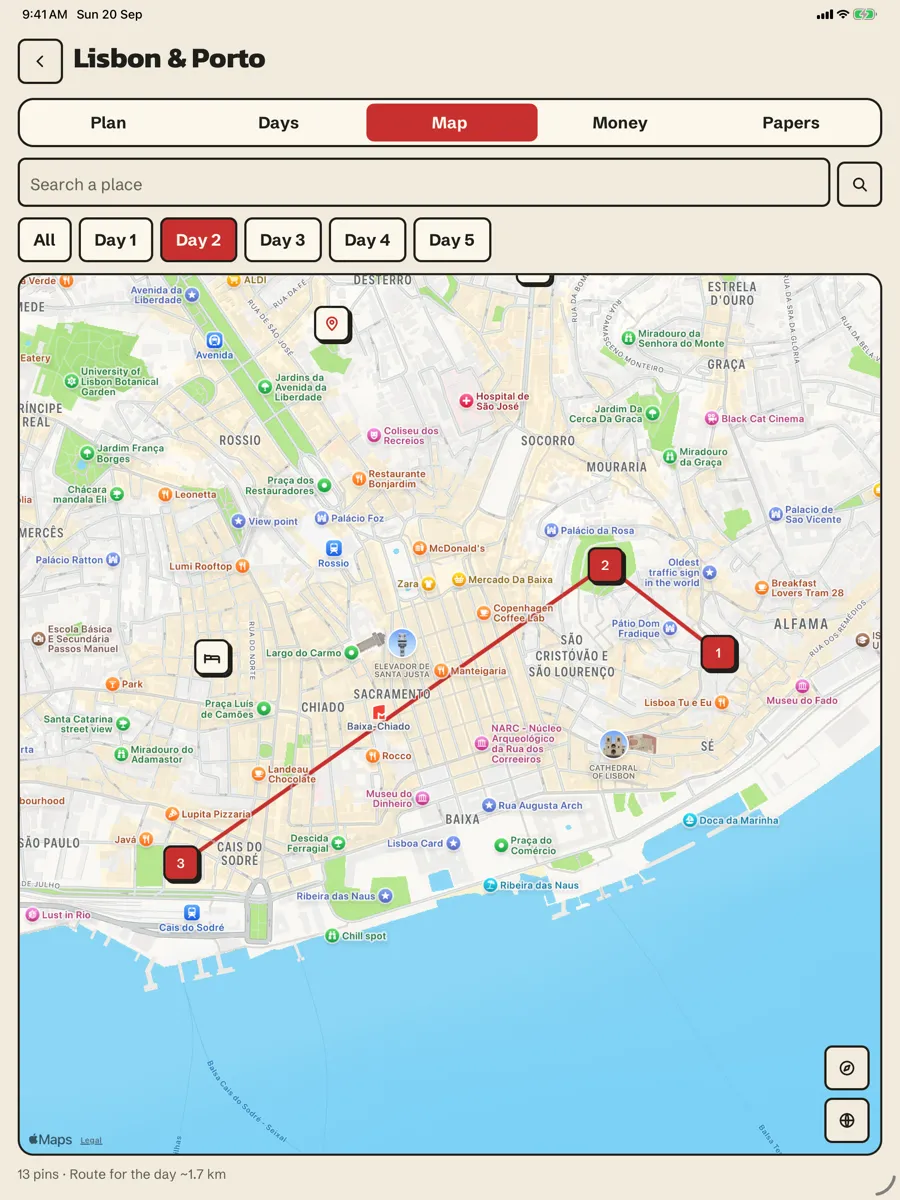Filter map to Day 4
Viewport: 900px width, 1200px height.
point(367,240)
